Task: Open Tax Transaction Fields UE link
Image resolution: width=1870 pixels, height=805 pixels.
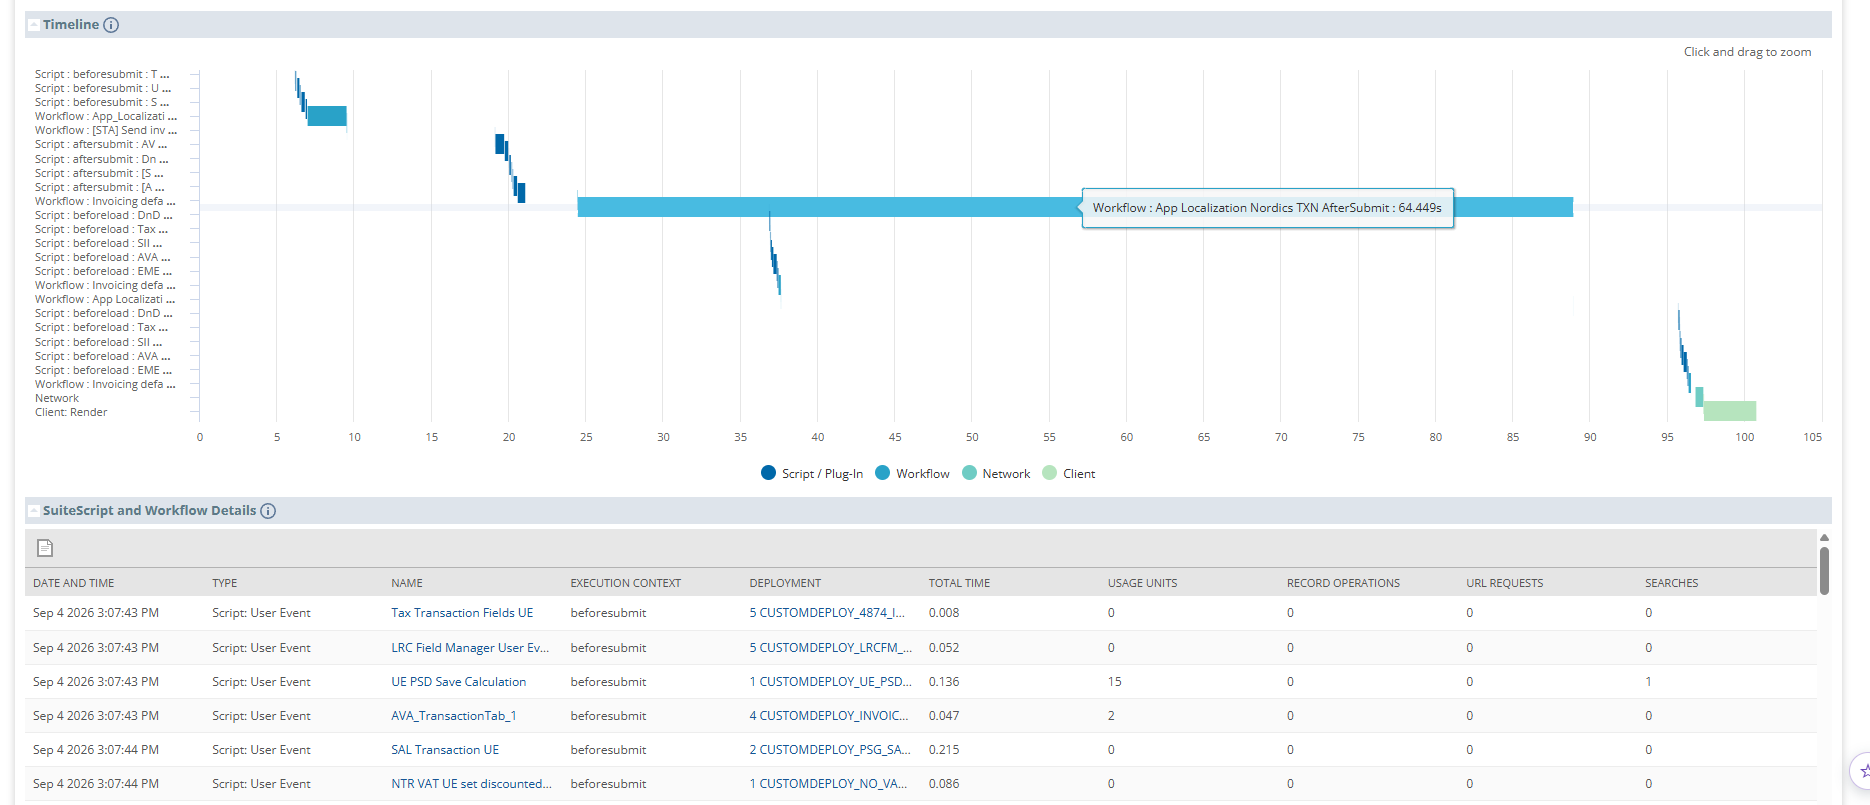Action: pyautogui.click(x=462, y=613)
